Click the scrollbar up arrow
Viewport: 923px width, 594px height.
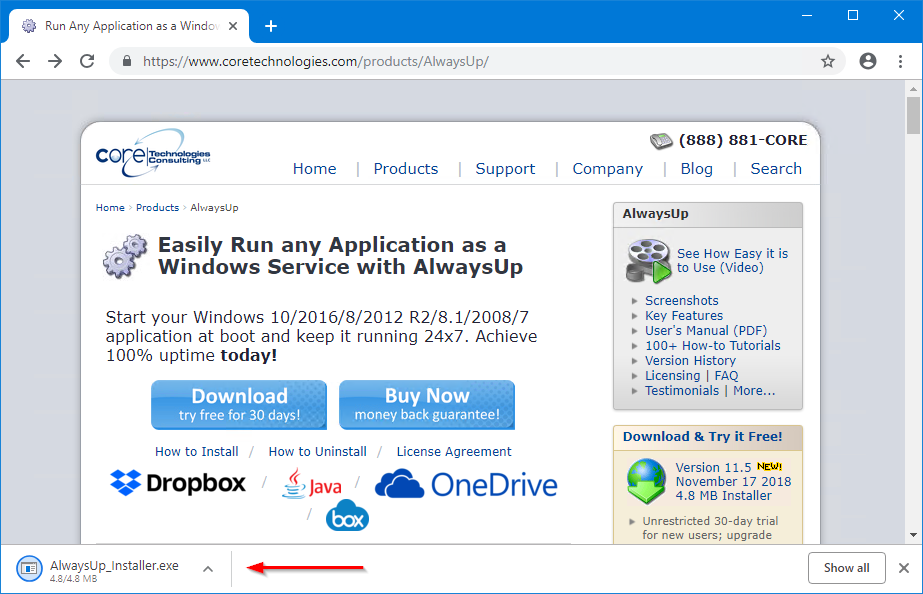pyautogui.click(x=913, y=89)
